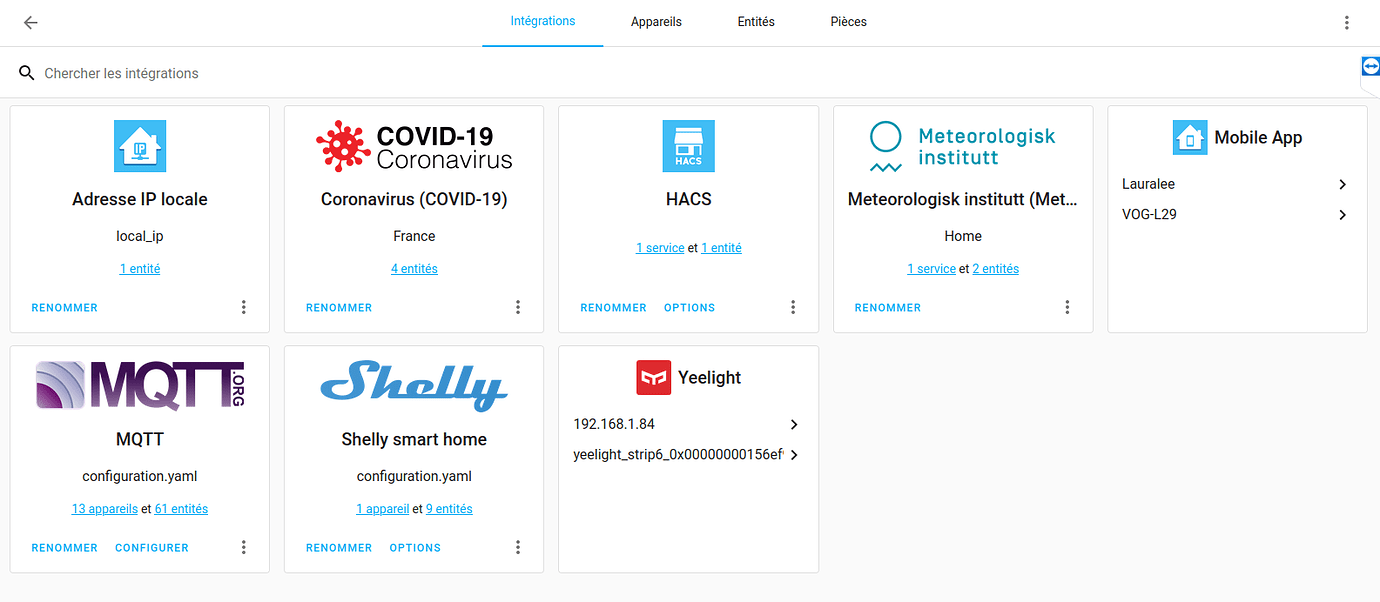
Task: Go back using the arrow icon
Action: tap(31, 22)
